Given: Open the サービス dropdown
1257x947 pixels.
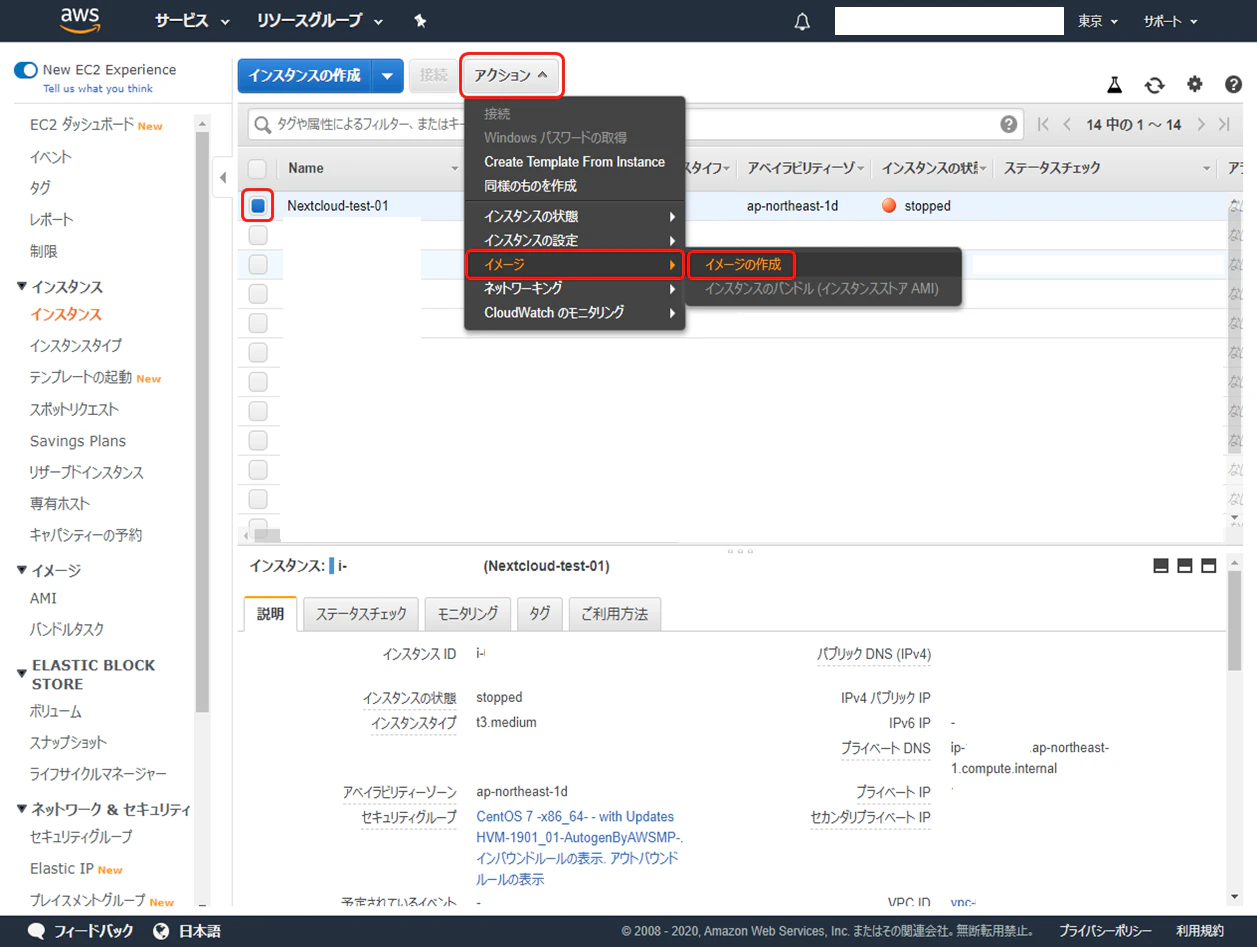Looking at the screenshot, I should 192,21.
